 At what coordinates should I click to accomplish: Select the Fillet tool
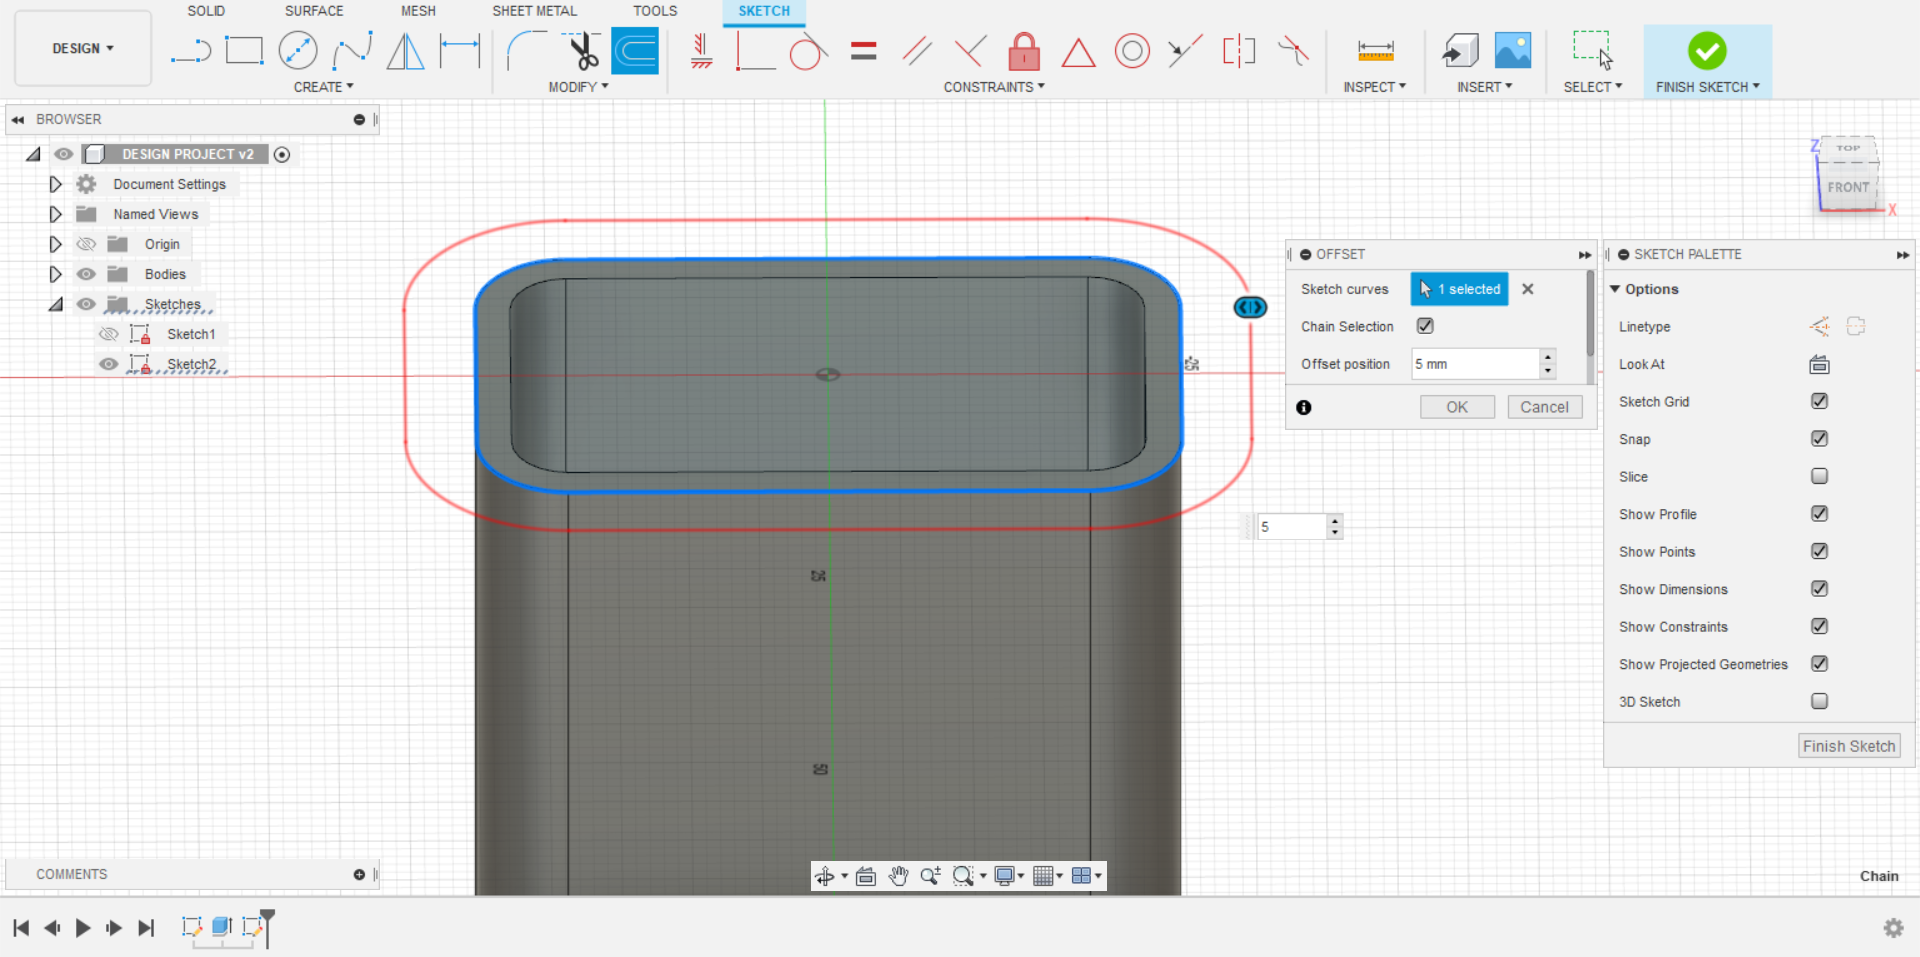click(526, 50)
